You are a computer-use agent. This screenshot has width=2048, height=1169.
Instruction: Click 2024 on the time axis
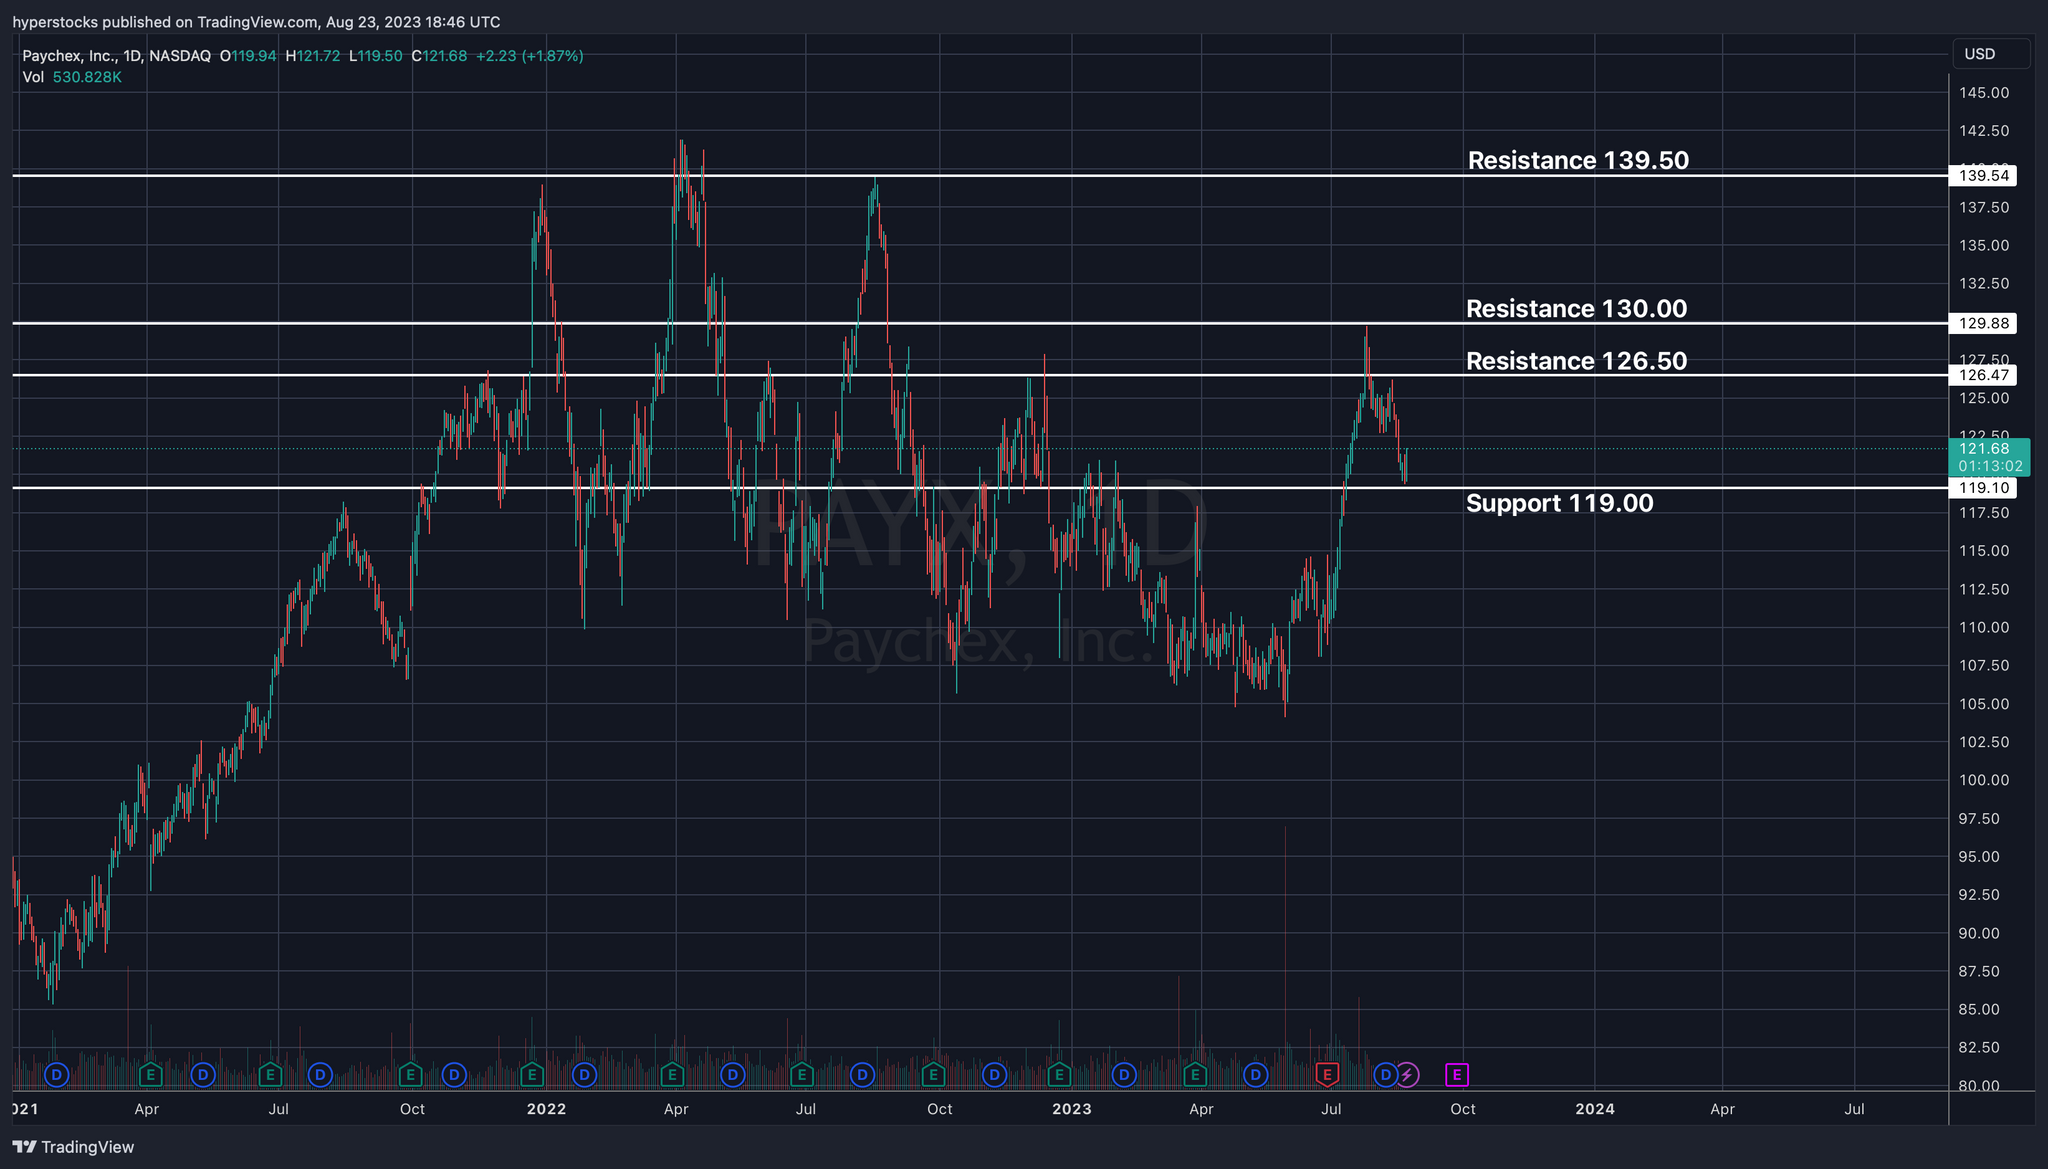click(x=1594, y=1109)
